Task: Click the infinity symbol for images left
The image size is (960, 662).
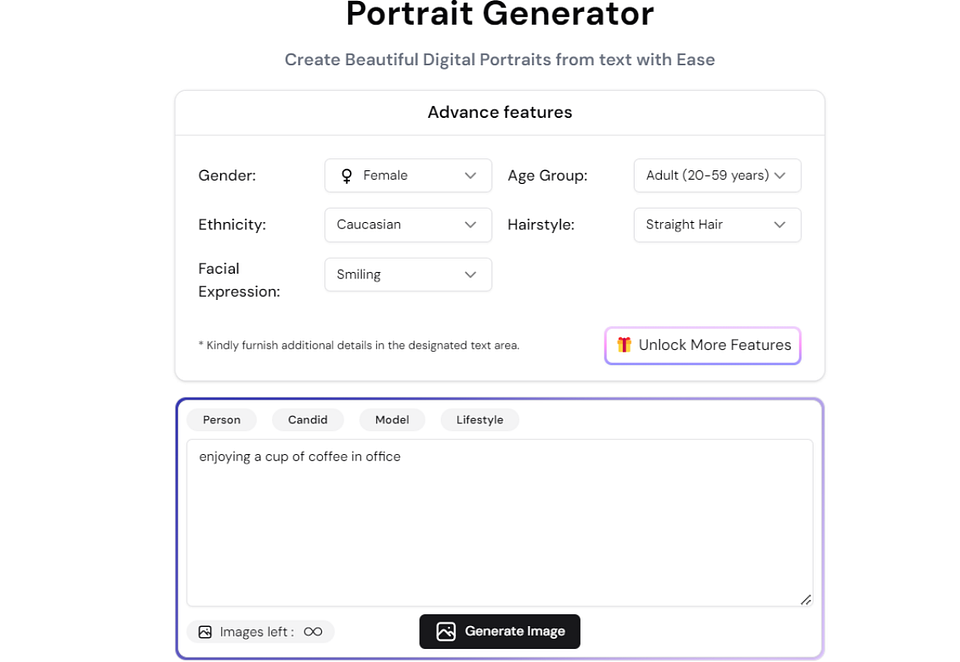Action: click(313, 632)
